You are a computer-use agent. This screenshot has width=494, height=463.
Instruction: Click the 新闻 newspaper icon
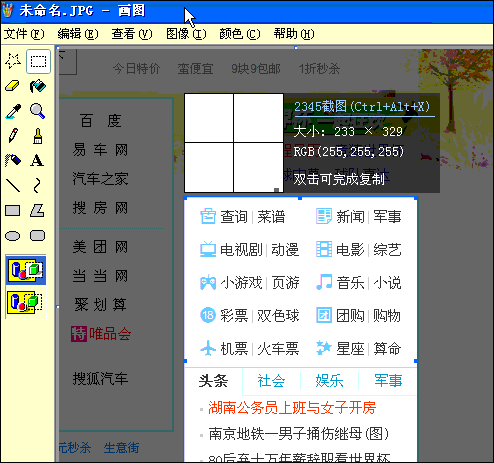point(324,217)
